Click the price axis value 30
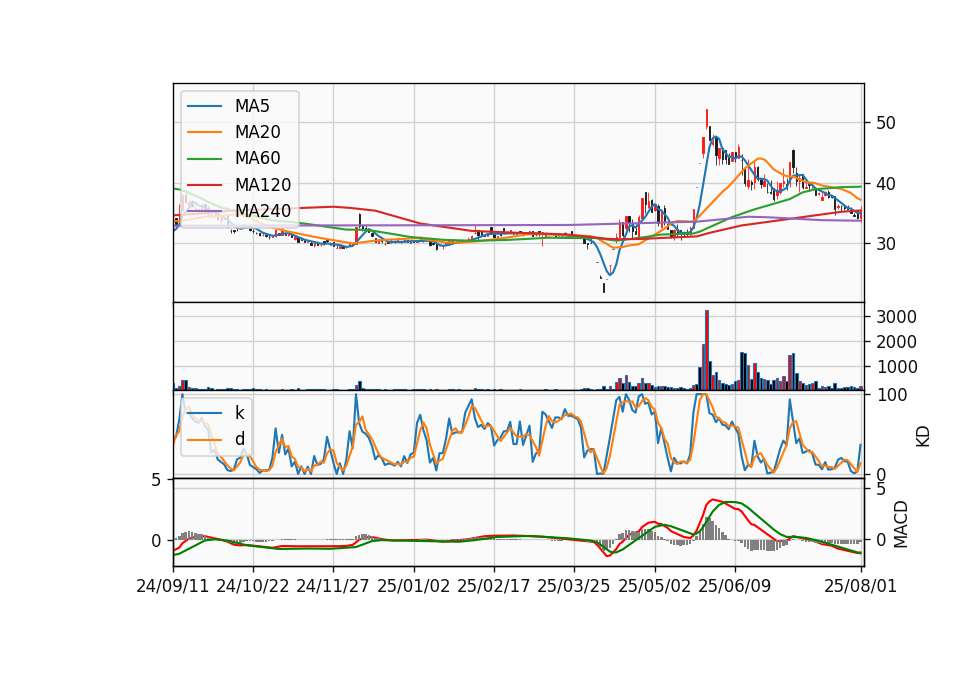This screenshot has height=690, width=960. [886, 244]
